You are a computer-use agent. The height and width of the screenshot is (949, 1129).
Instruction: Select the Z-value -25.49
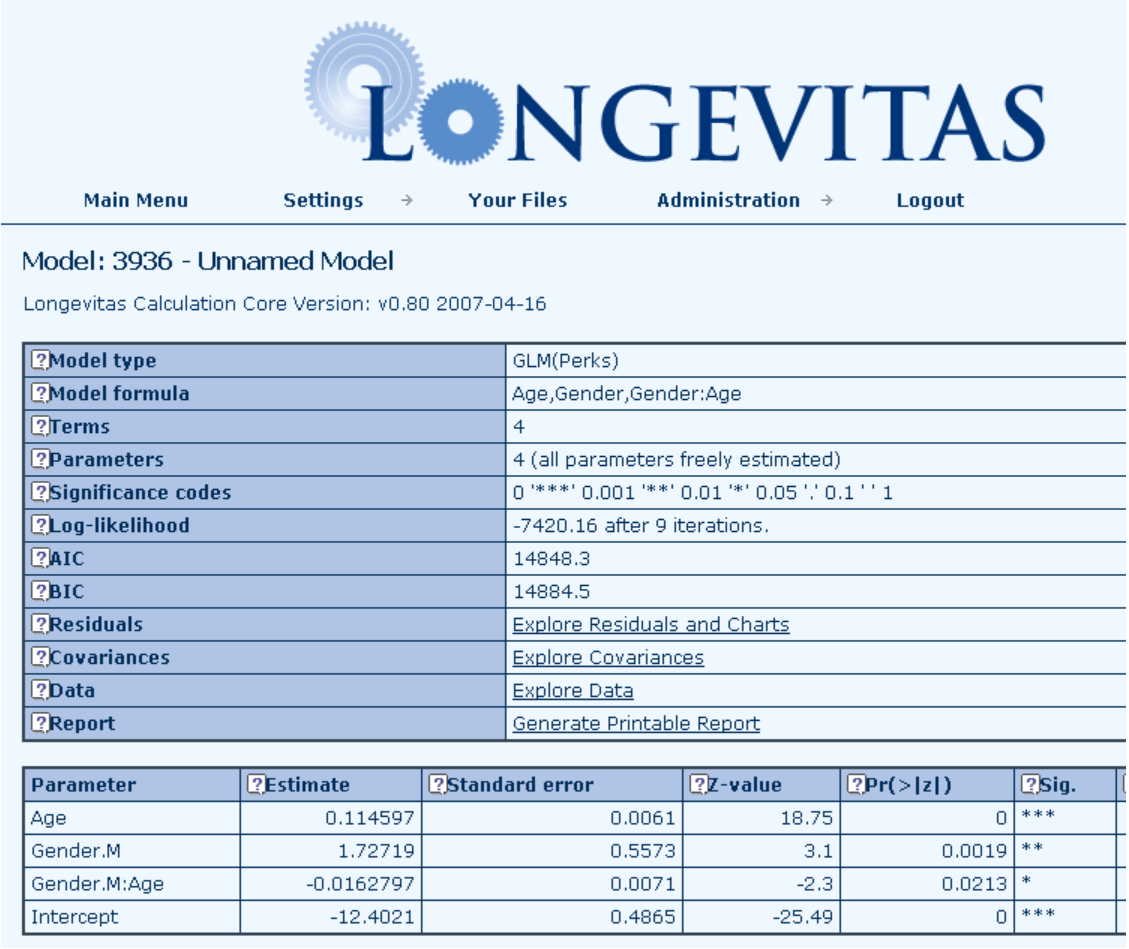[802, 917]
